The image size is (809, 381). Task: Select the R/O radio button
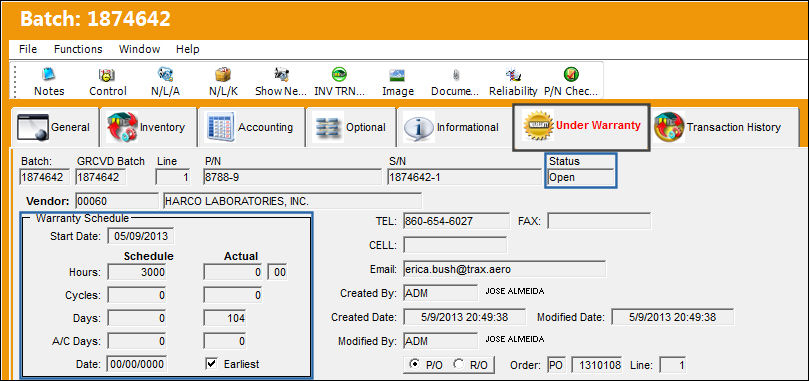pos(458,364)
